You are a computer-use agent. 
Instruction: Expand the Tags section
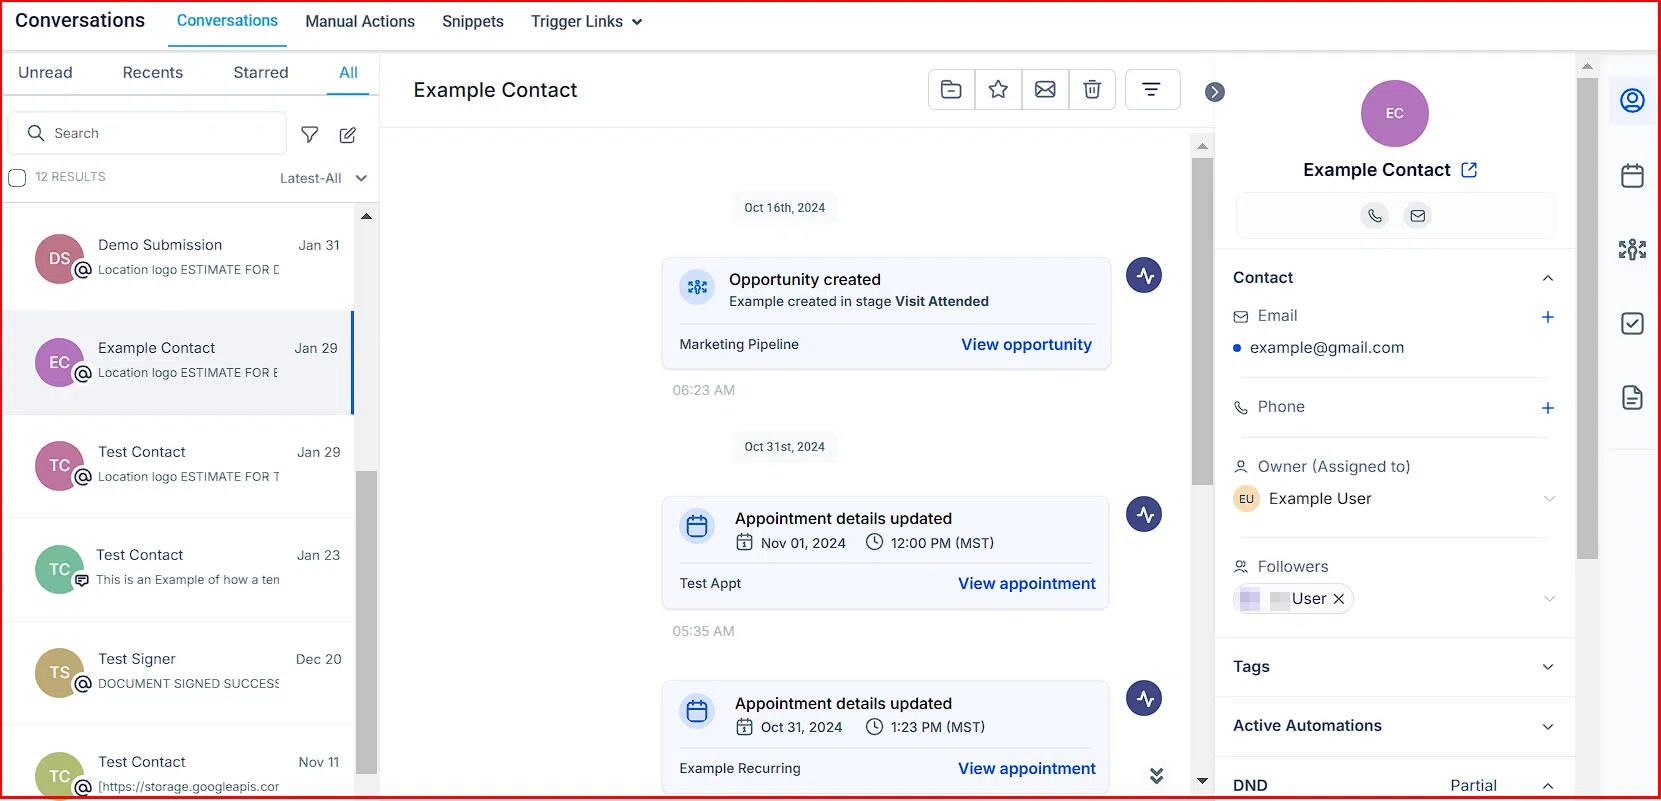[1547, 667]
